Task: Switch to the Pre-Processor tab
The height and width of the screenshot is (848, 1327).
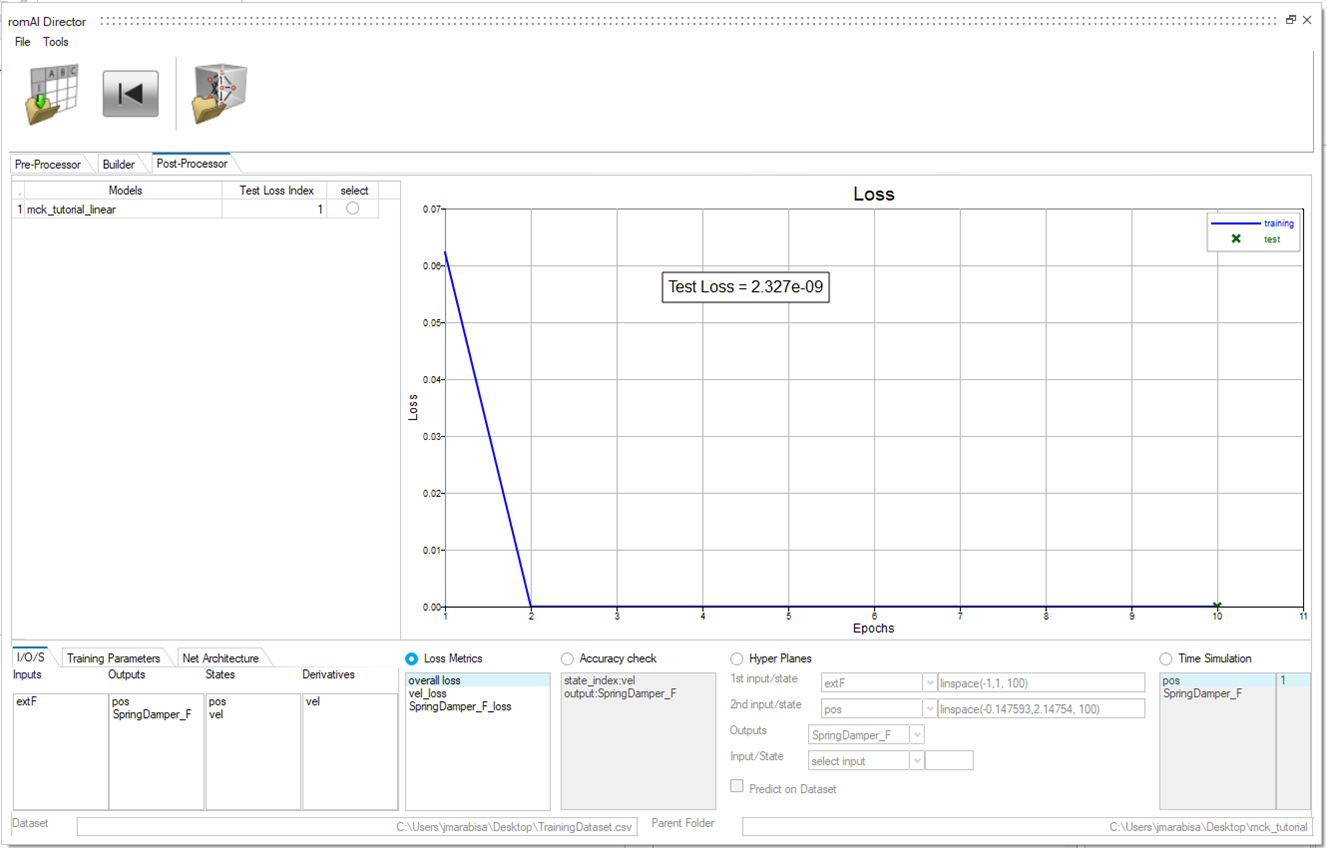Action: 48,164
